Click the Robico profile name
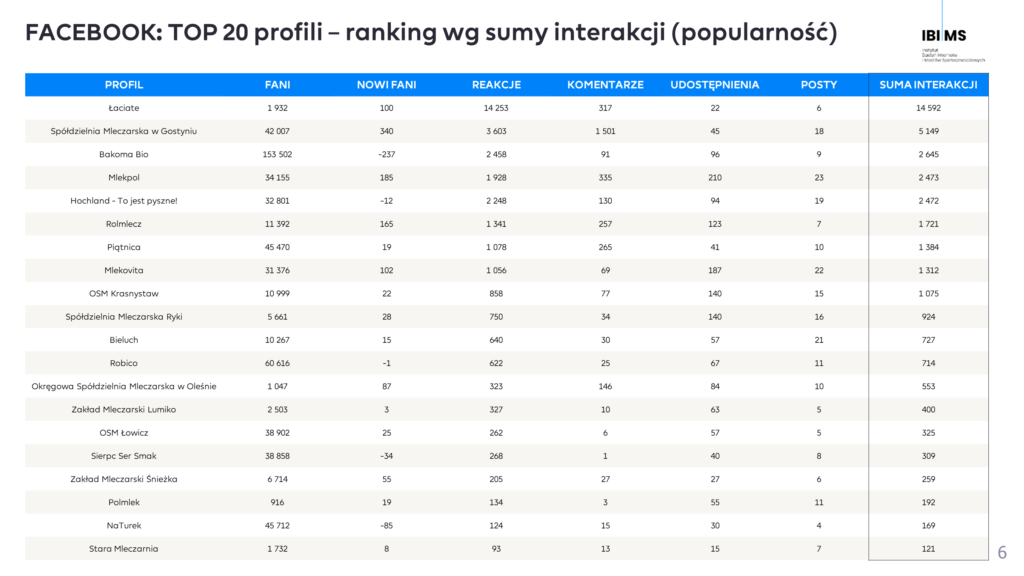This screenshot has height=576, width=1024. pos(123,363)
